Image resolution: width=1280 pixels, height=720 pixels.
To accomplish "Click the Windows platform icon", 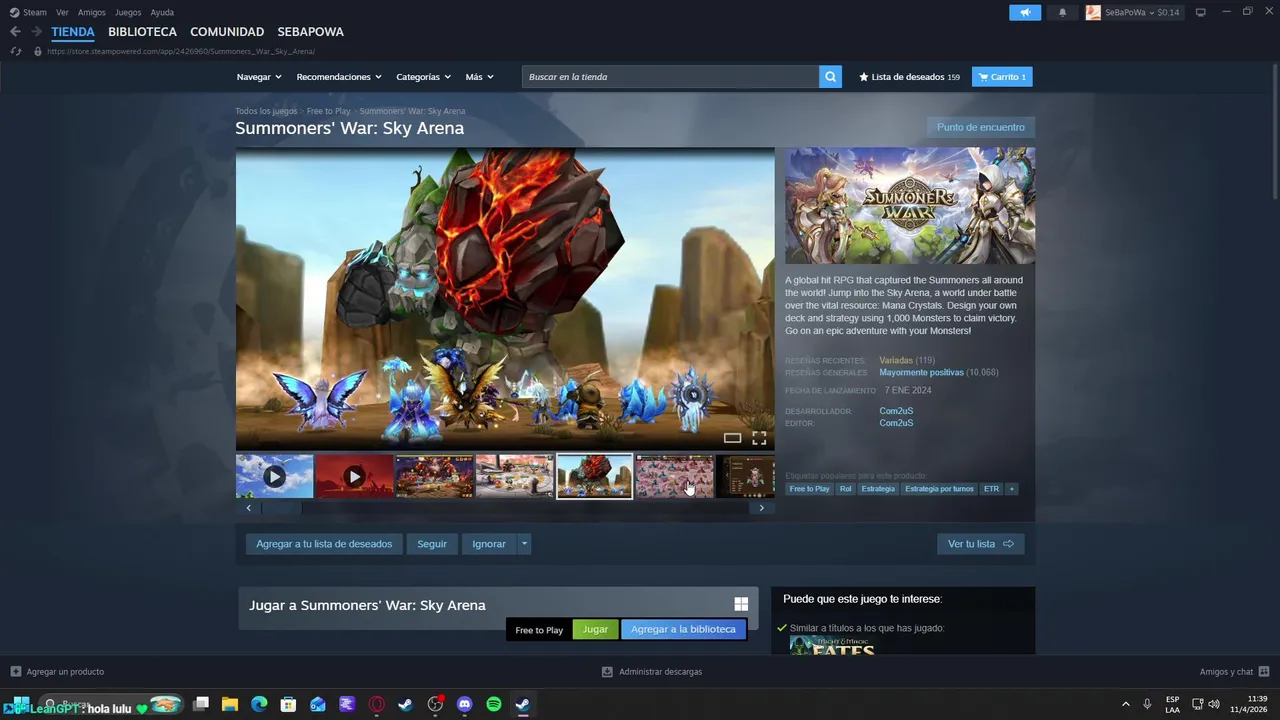I will (741, 604).
